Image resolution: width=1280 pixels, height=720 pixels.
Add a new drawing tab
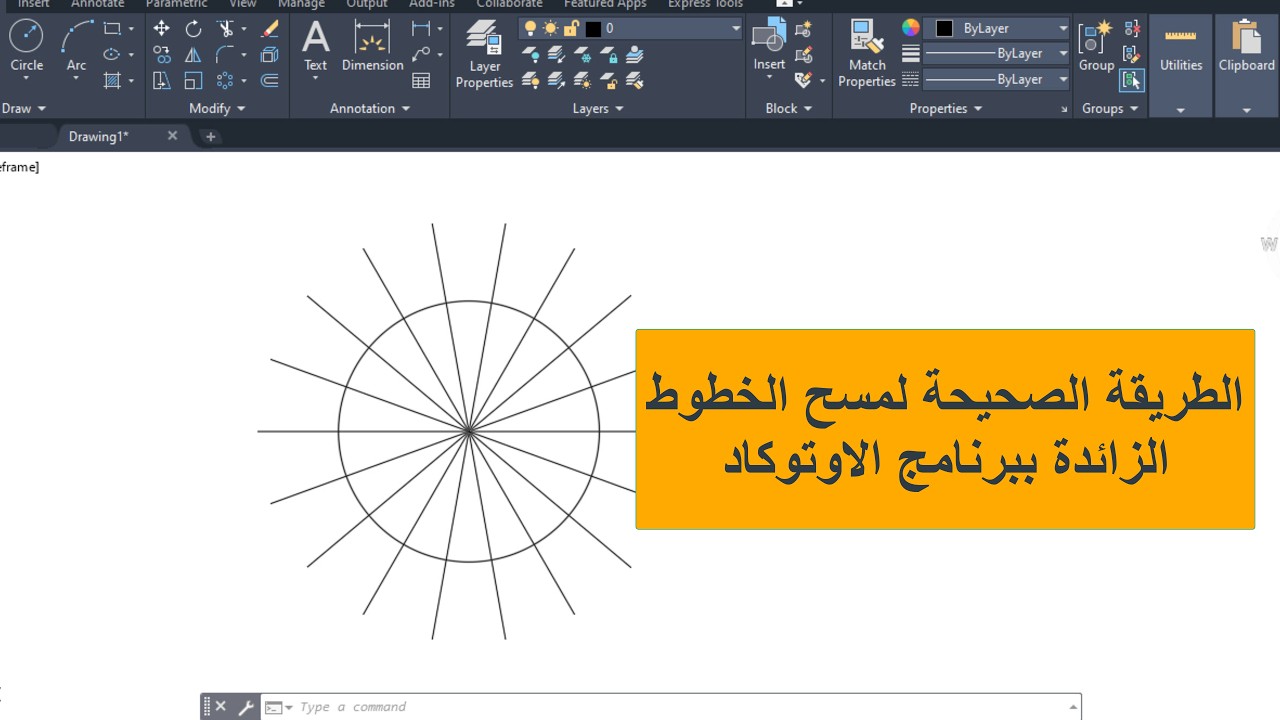(x=211, y=136)
